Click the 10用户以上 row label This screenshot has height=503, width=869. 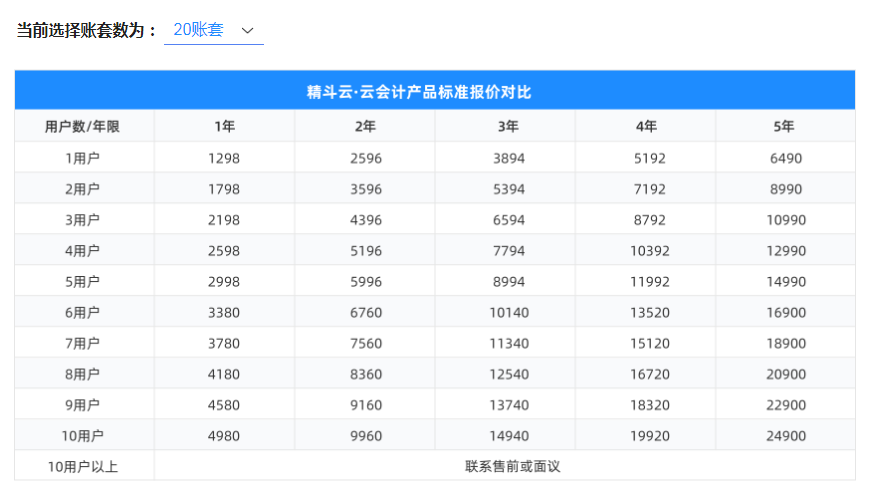[83, 467]
